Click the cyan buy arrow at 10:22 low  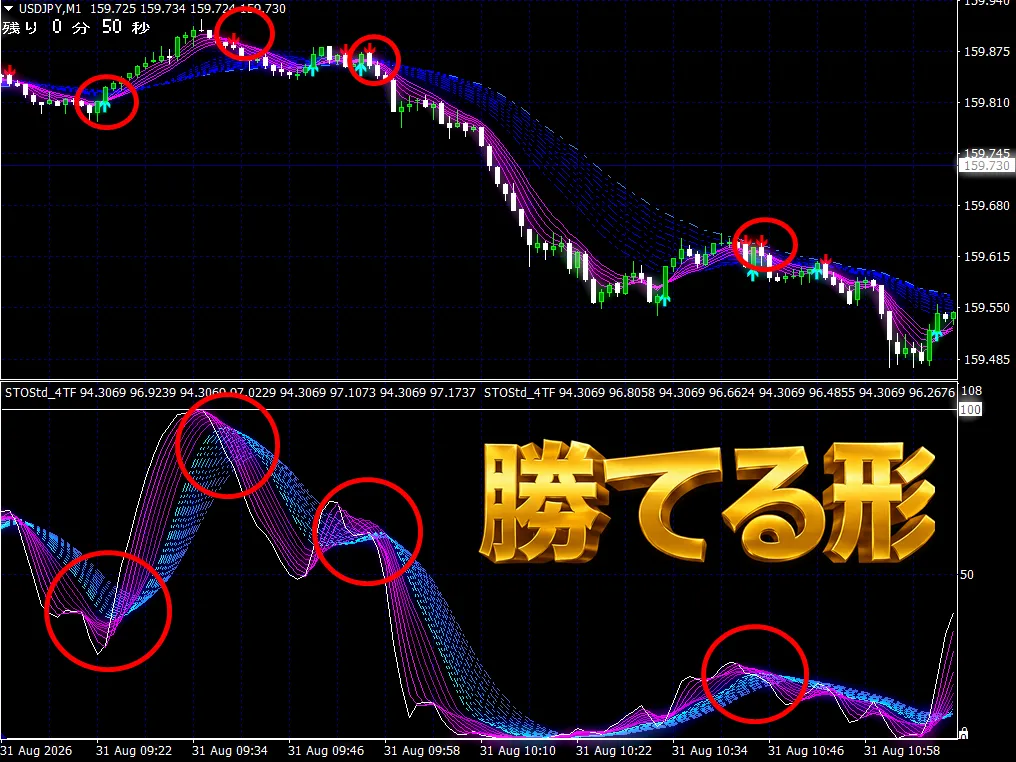(x=664, y=299)
